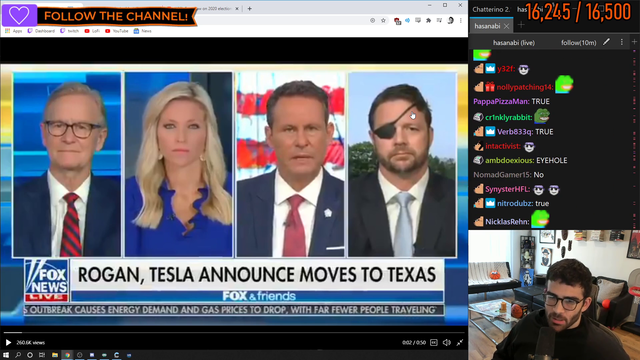
Task: Open the Chrome extensions puzzle icon
Action: coord(429,20)
